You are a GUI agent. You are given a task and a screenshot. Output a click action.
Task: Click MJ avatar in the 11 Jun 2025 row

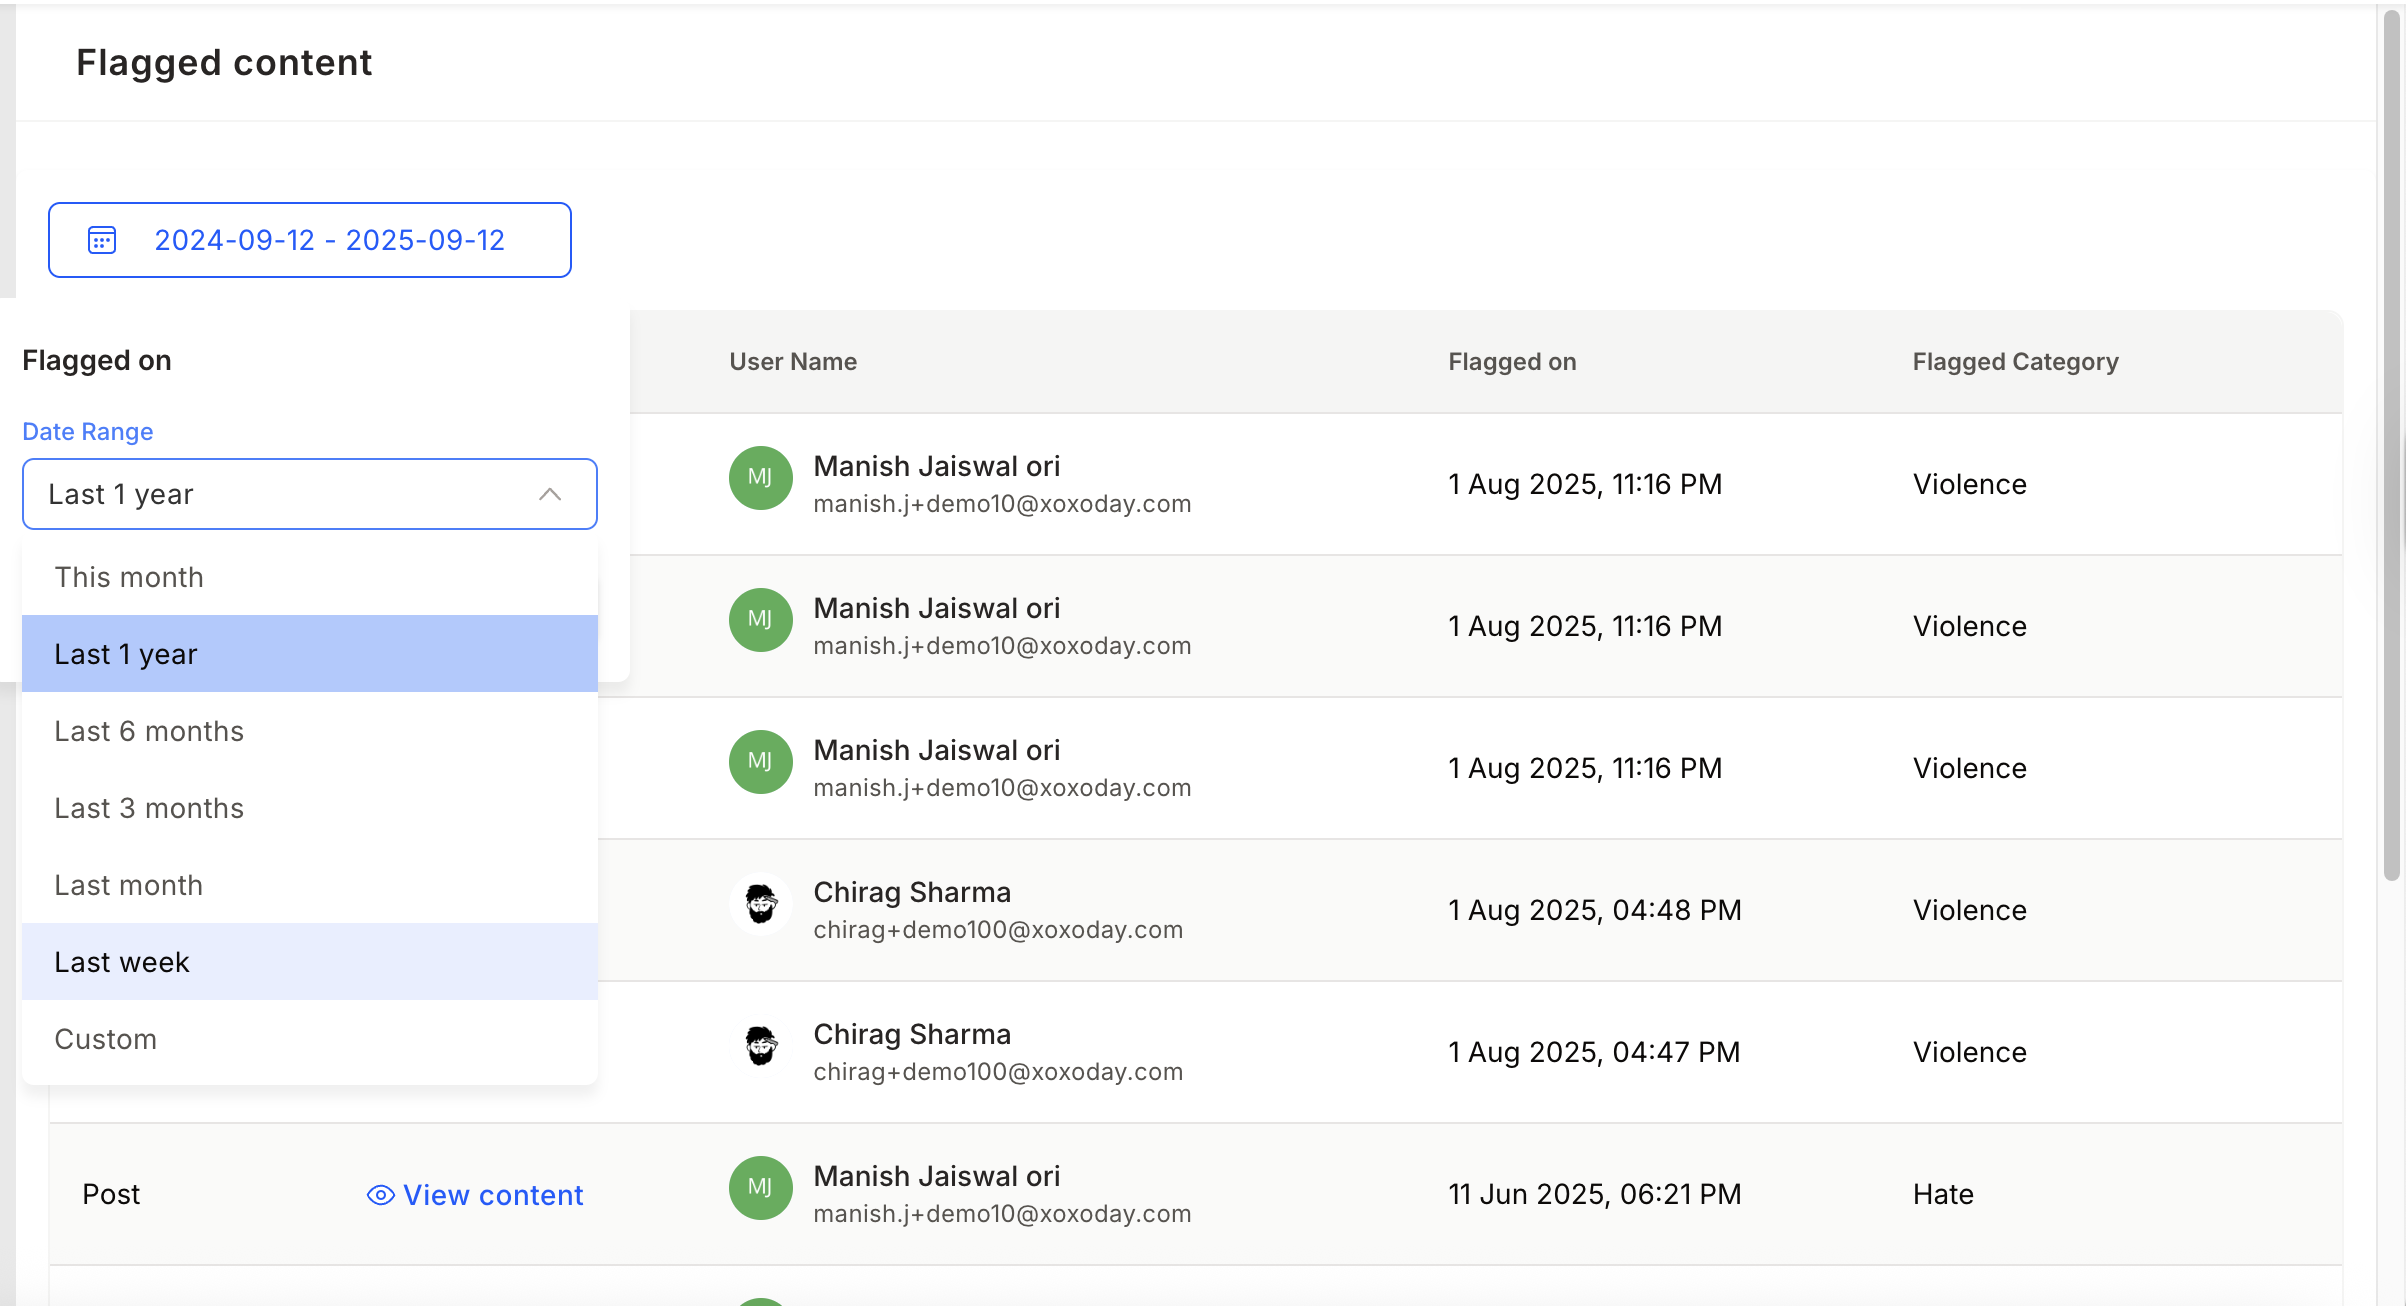760,1188
